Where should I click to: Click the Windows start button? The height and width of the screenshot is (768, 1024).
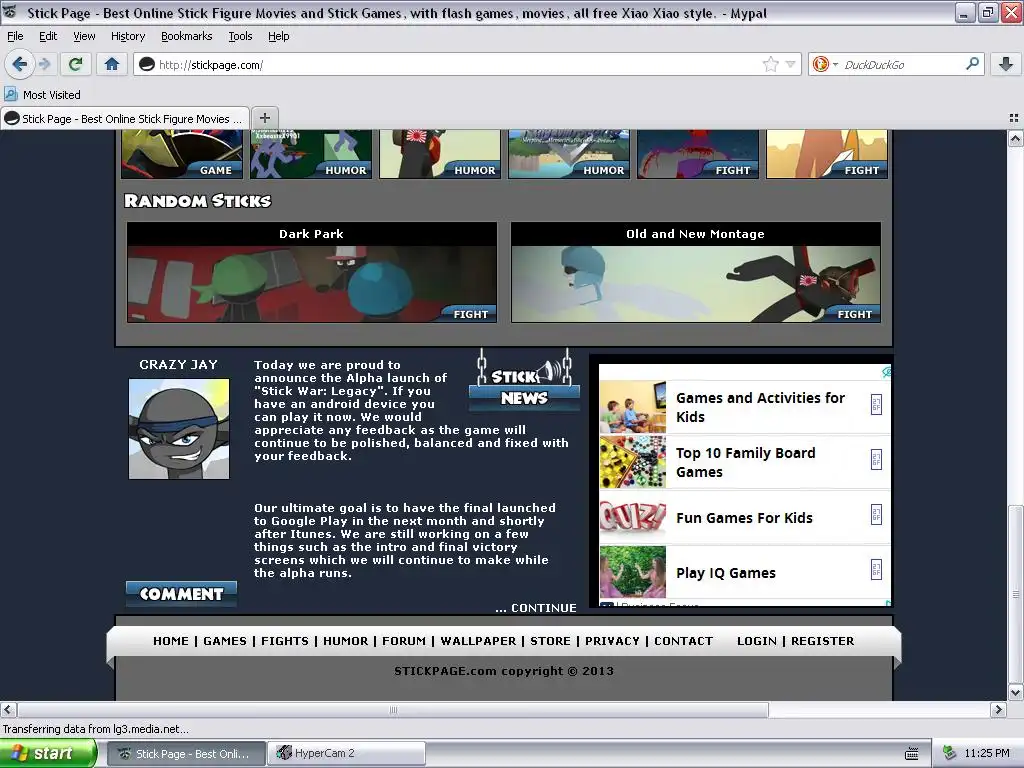(x=48, y=753)
